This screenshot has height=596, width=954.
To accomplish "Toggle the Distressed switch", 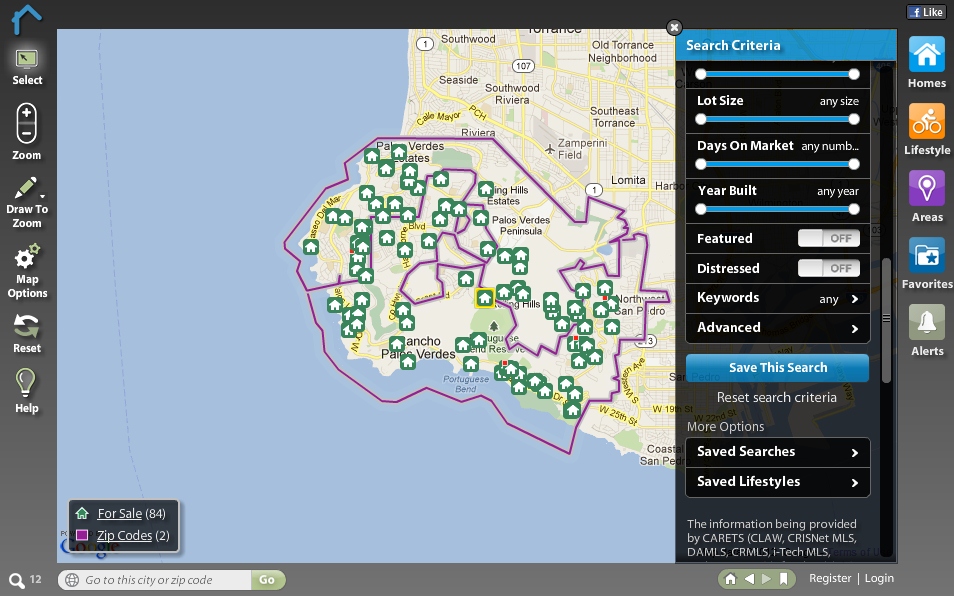I will coord(829,268).
